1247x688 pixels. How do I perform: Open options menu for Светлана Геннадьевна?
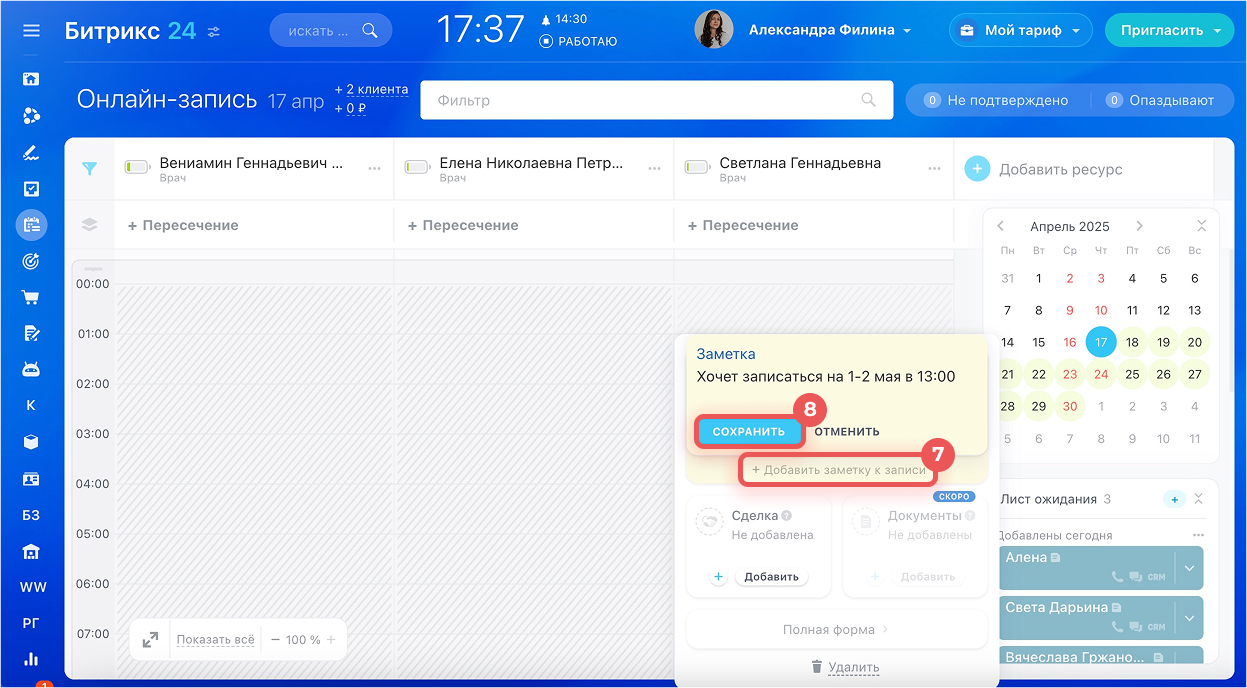coord(934,169)
